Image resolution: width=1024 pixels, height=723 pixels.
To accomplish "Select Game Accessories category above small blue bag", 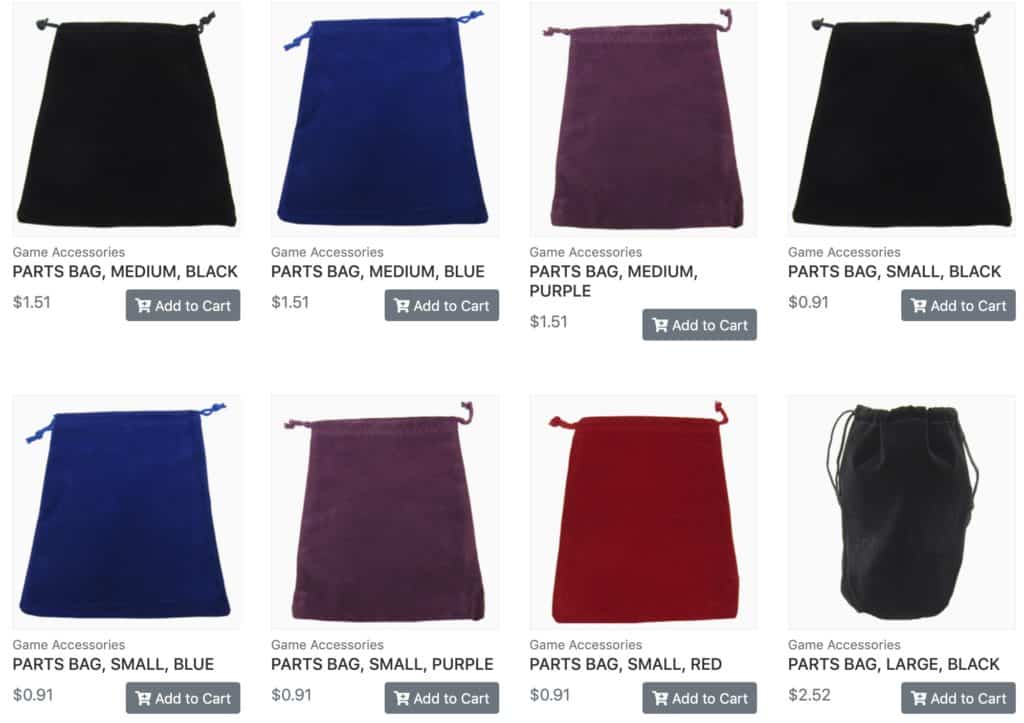I will (69, 645).
